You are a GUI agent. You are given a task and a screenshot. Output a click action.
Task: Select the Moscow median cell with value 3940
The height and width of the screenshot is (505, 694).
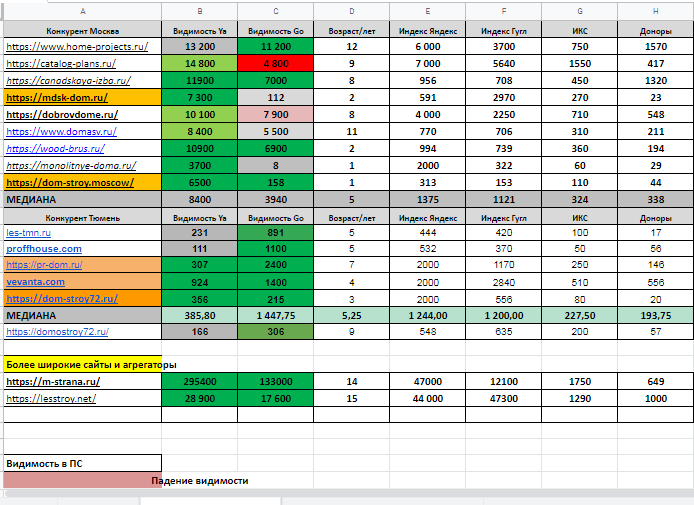276,200
